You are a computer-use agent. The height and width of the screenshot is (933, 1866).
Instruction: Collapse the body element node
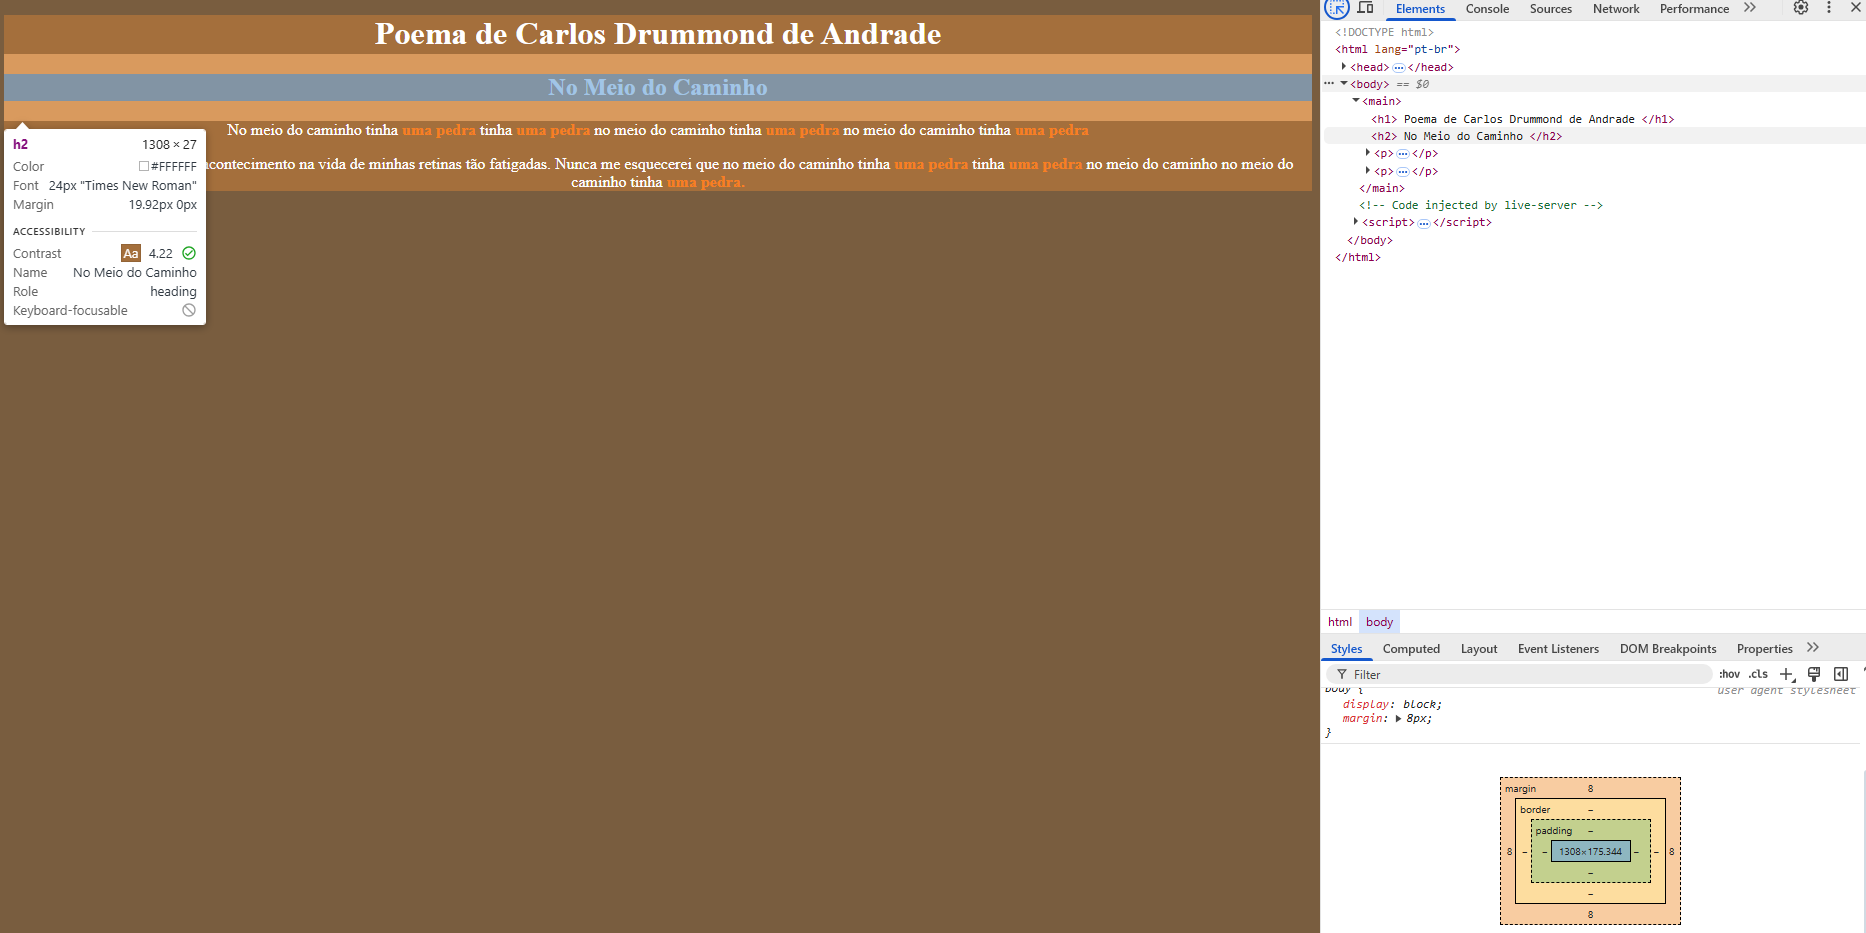(x=1344, y=84)
